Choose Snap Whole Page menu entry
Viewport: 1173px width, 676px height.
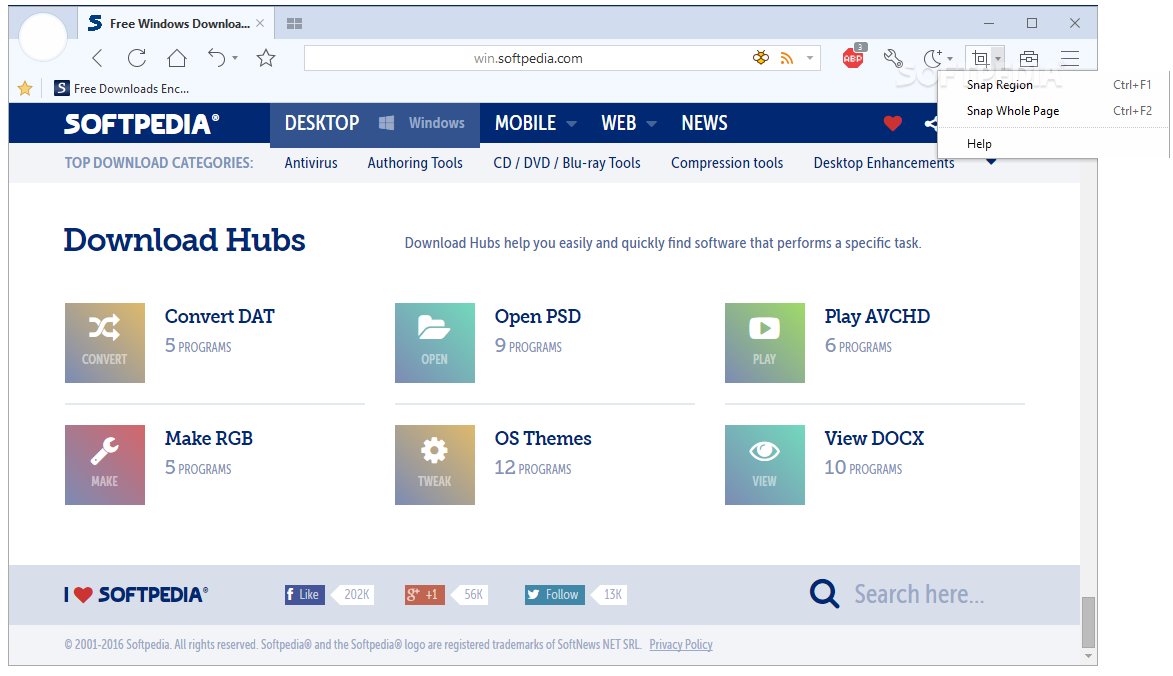[1012, 111]
